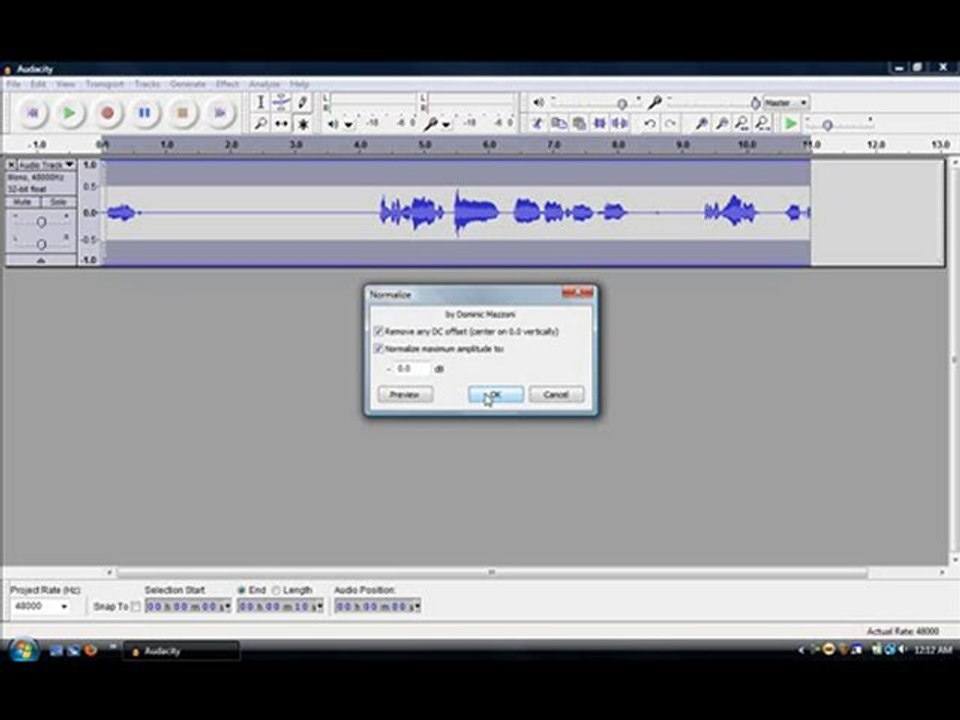Image resolution: width=960 pixels, height=720 pixels.
Task: Open the Master input source dropdown
Action: click(x=786, y=103)
